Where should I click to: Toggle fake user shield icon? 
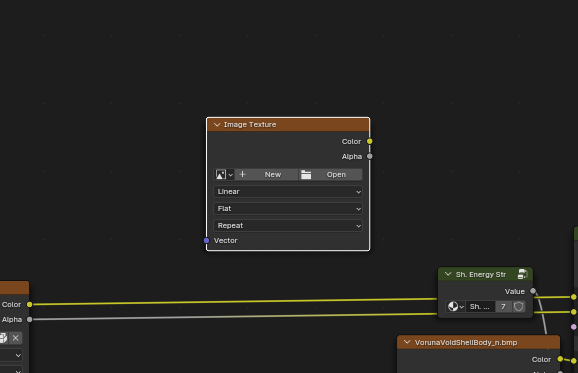click(519, 307)
